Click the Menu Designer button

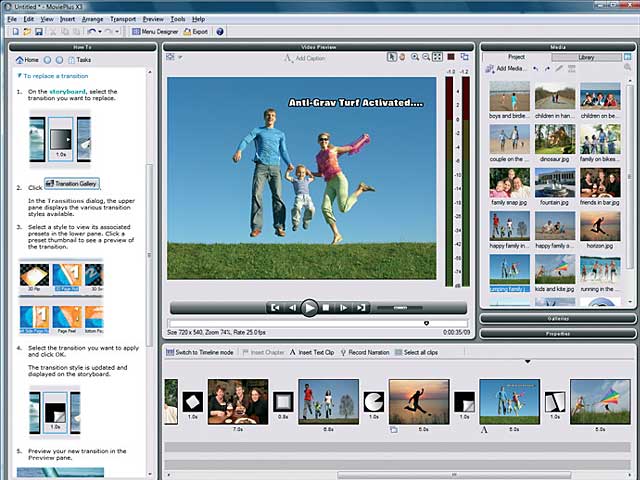154,32
